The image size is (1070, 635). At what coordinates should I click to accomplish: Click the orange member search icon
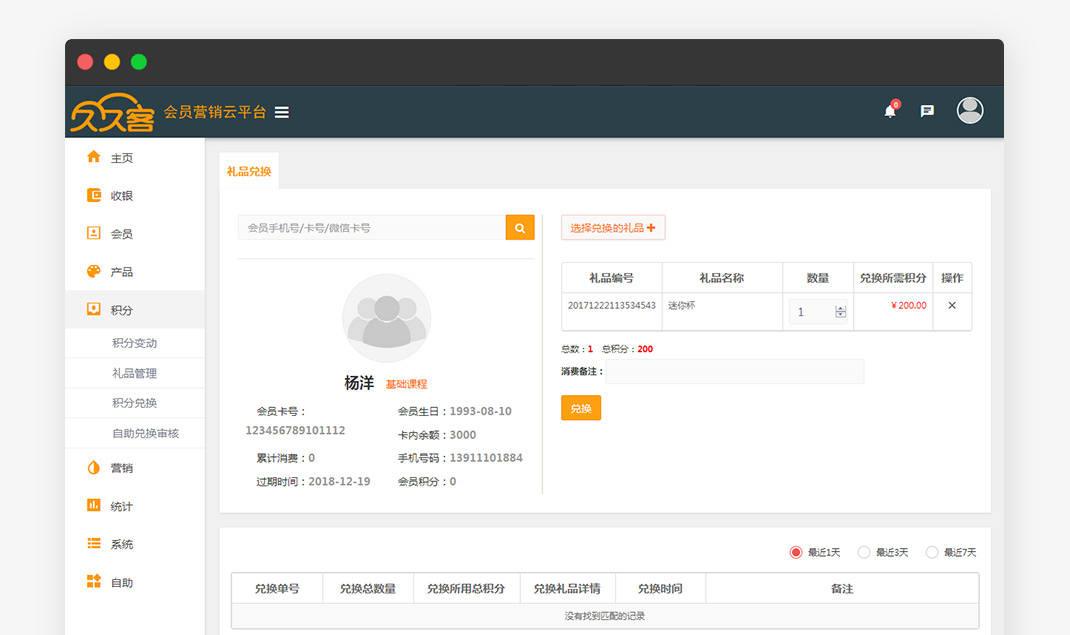(520, 228)
